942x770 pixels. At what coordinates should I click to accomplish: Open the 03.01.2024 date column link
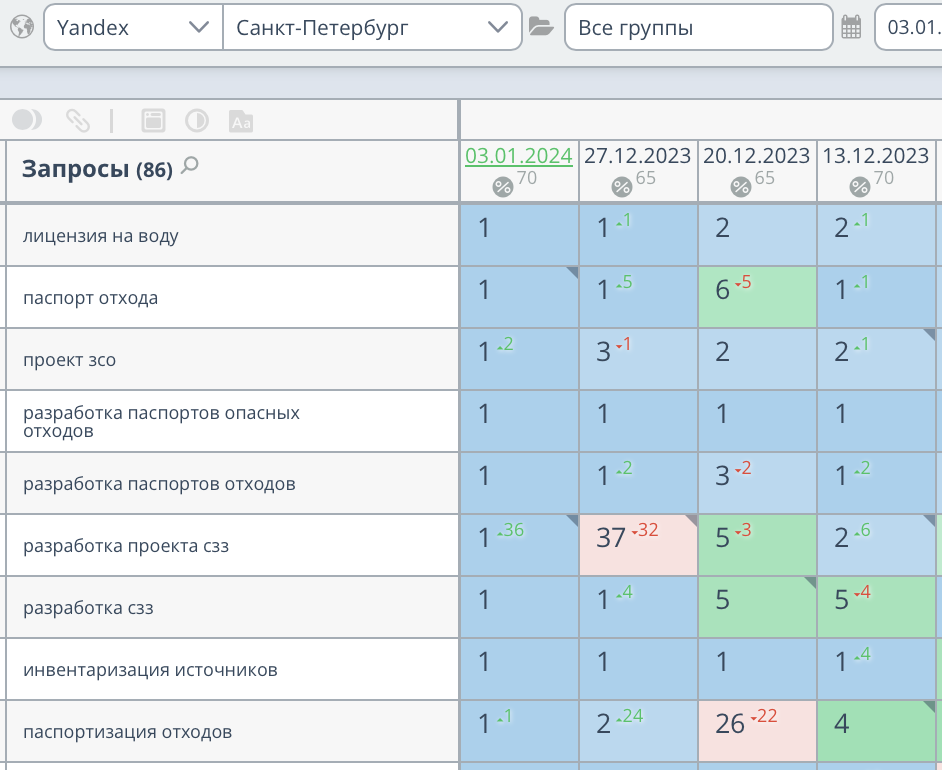tap(518, 156)
